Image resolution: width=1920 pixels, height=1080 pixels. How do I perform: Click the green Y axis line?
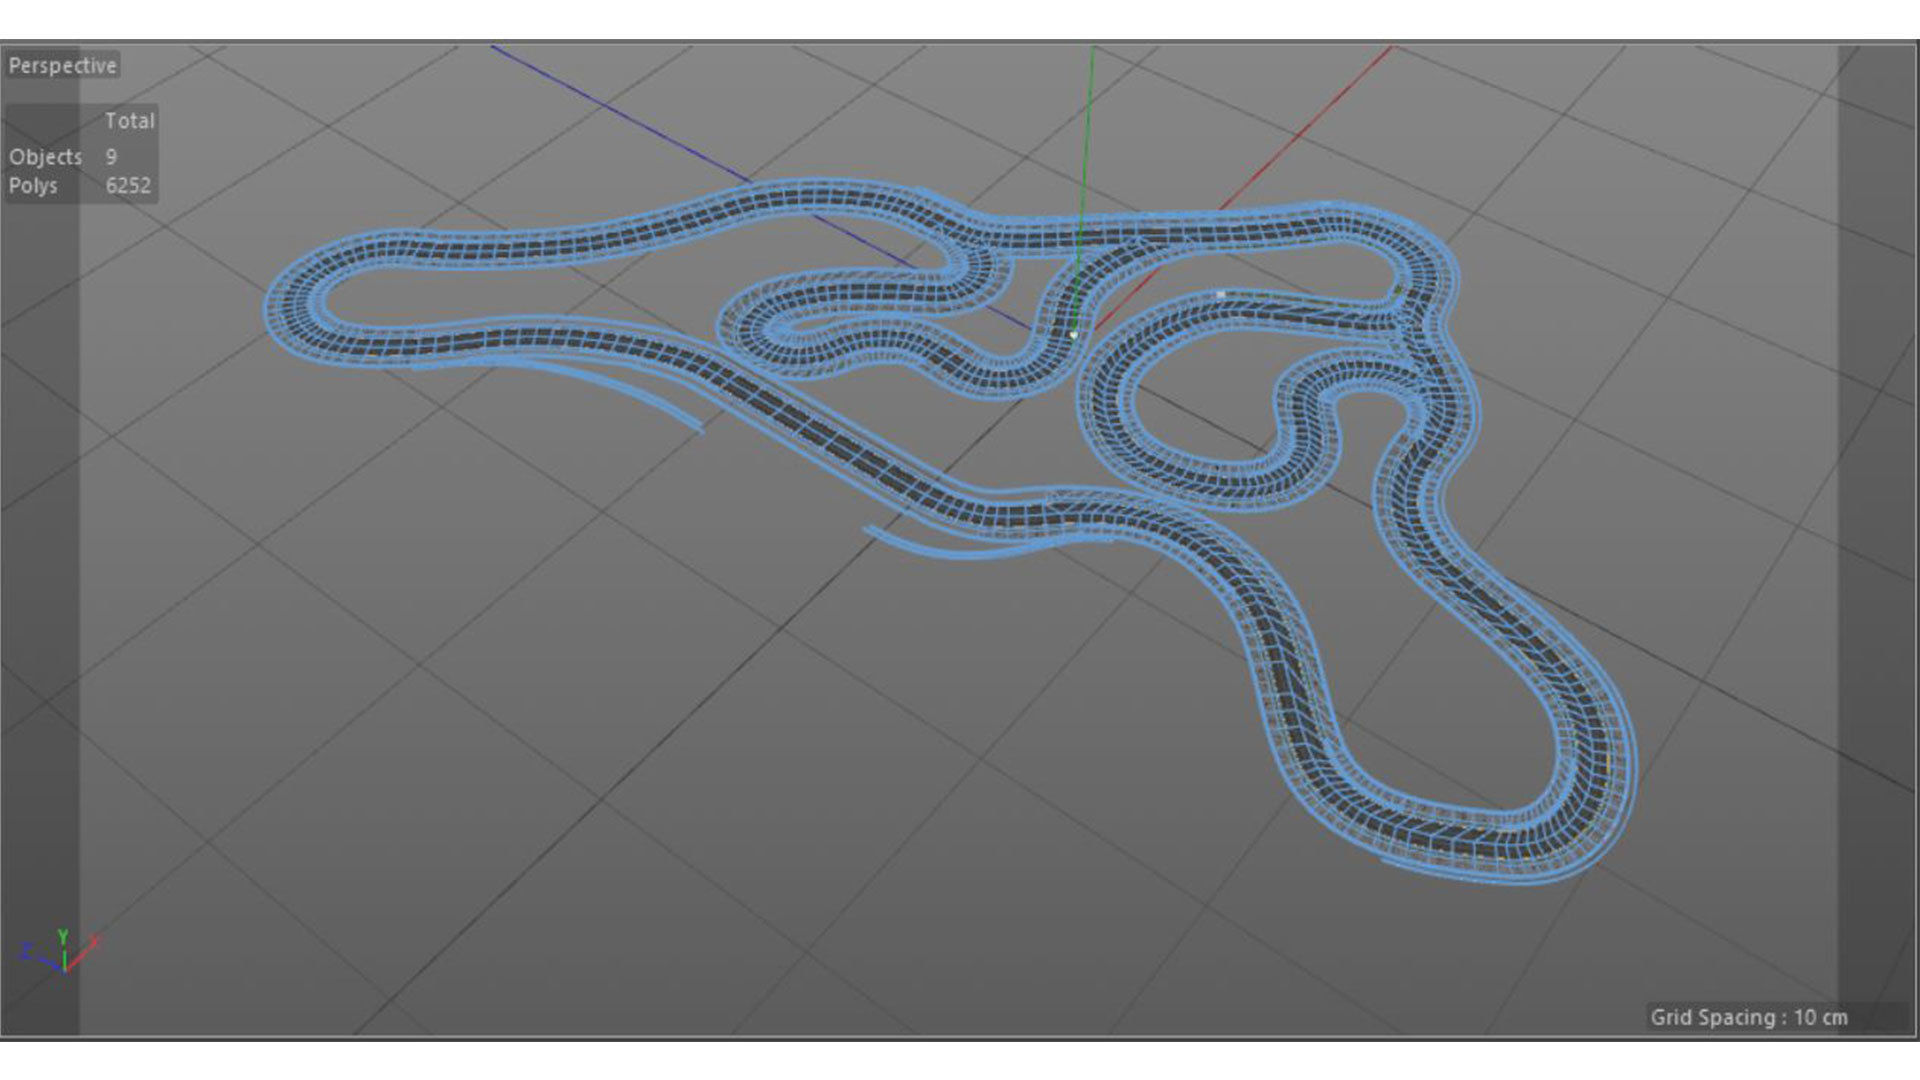(1087, 150)
